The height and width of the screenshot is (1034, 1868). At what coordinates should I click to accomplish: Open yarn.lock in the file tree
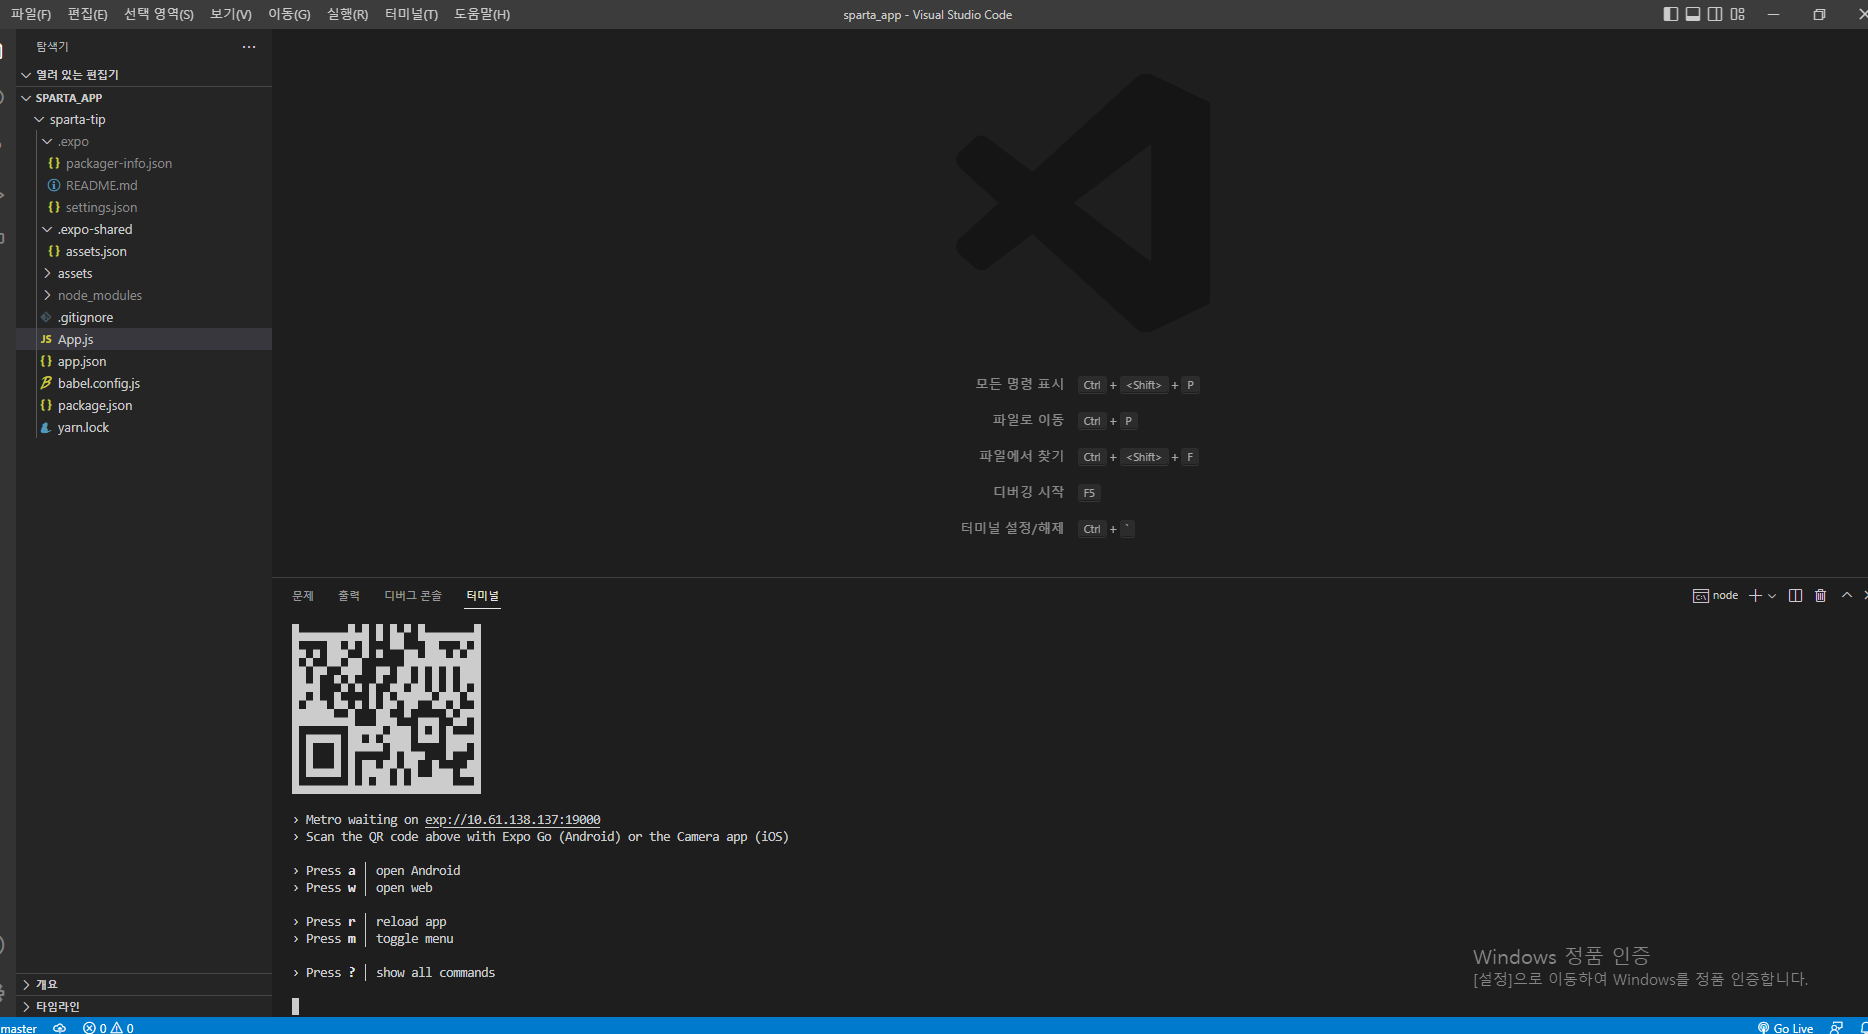pos(144,428)
